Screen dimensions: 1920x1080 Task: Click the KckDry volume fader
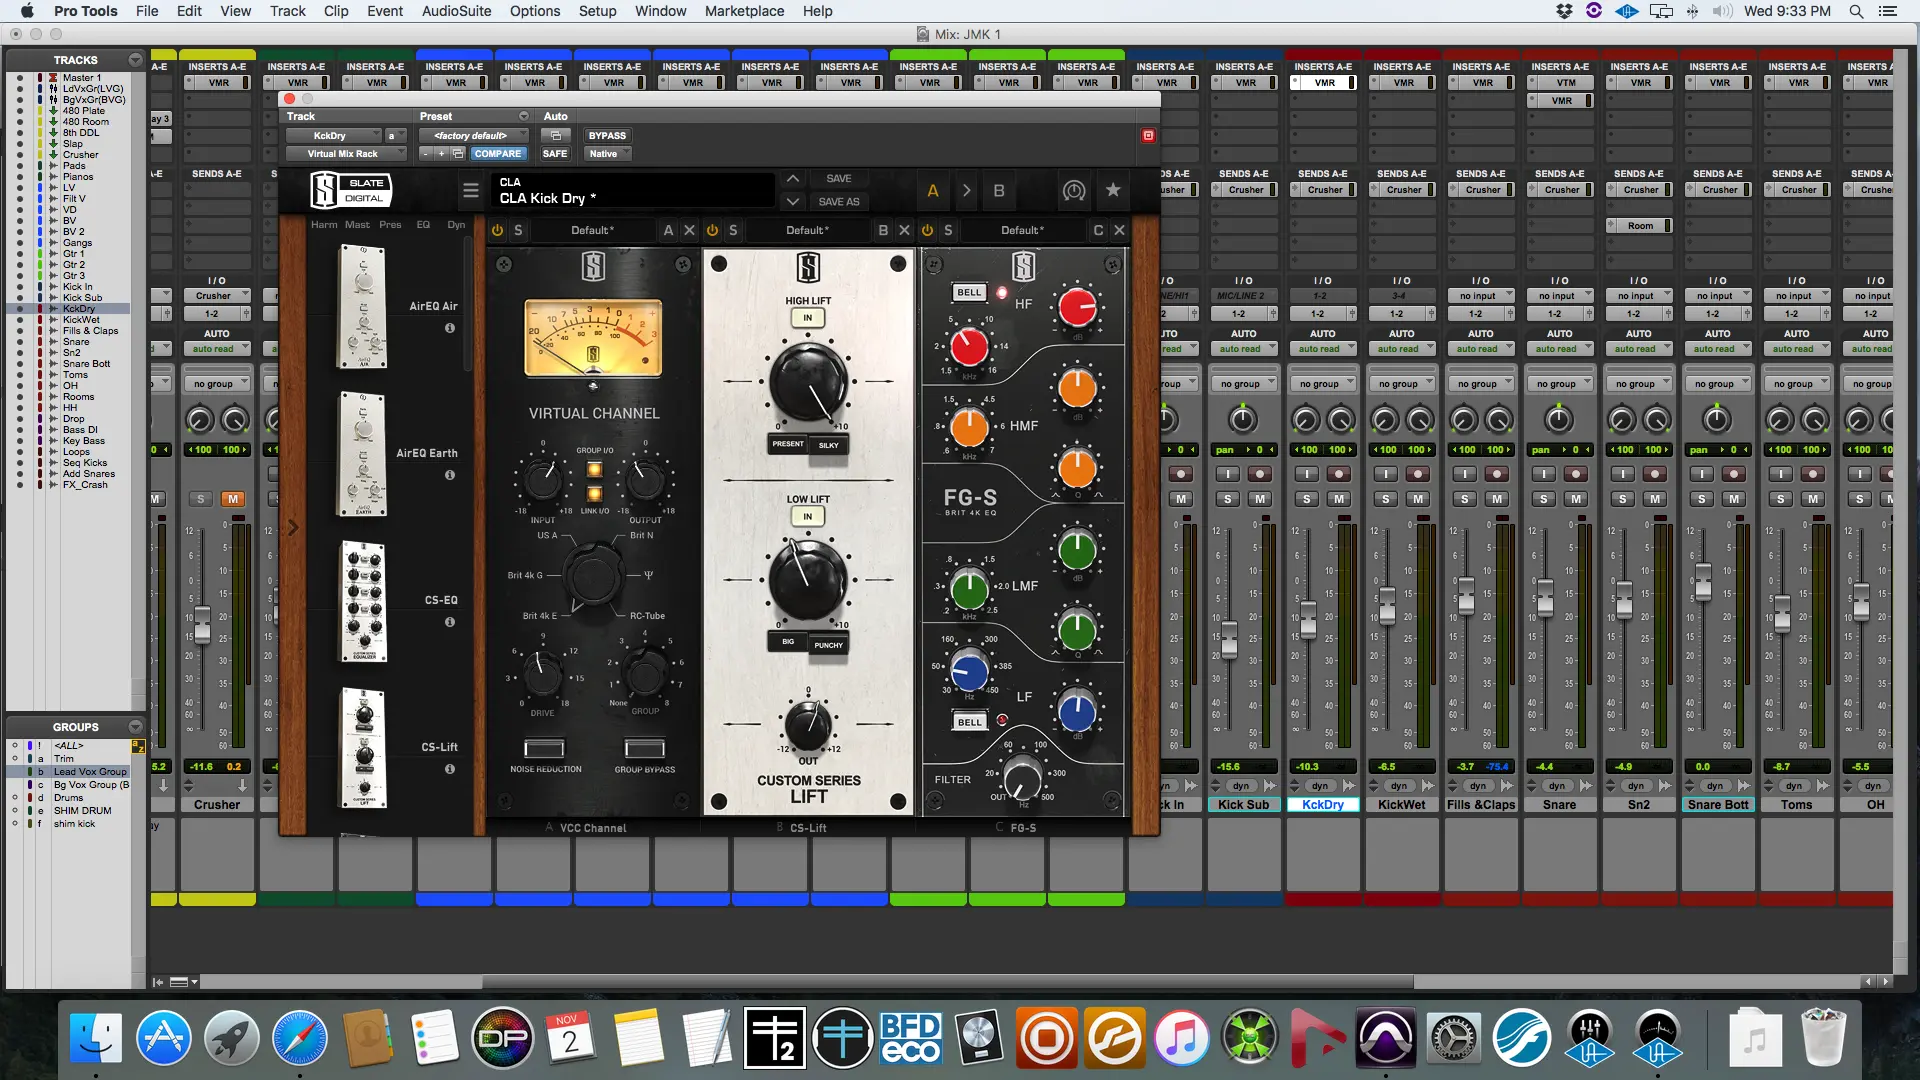click(1308, 621)
